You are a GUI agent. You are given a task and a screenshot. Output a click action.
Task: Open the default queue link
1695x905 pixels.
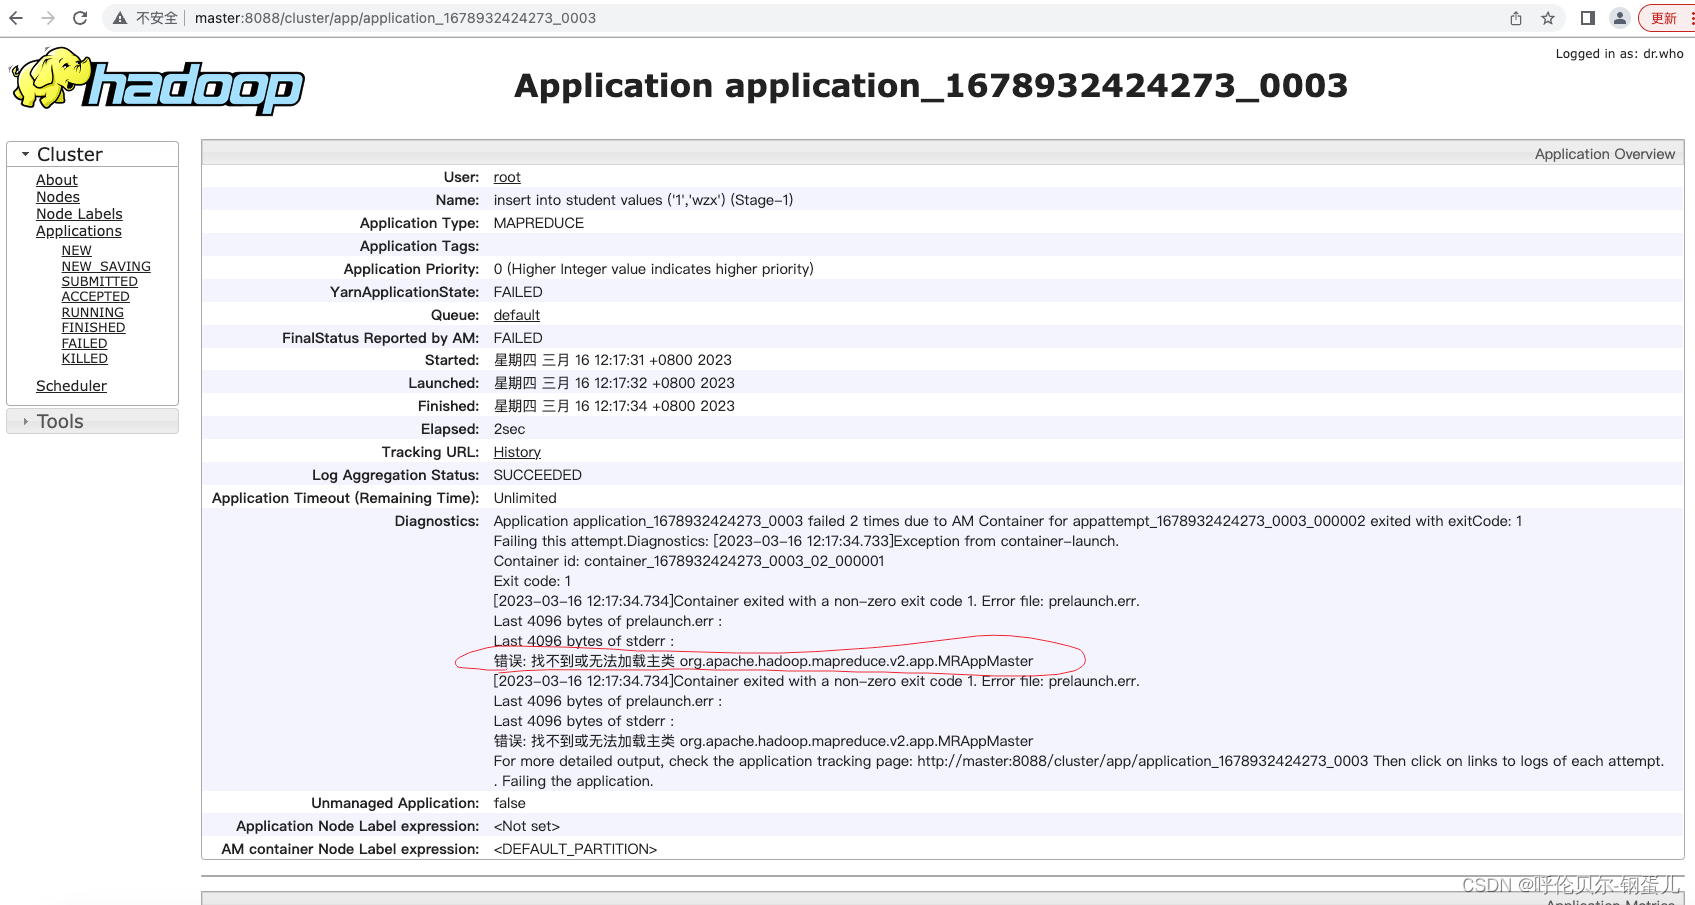[516, 315]
